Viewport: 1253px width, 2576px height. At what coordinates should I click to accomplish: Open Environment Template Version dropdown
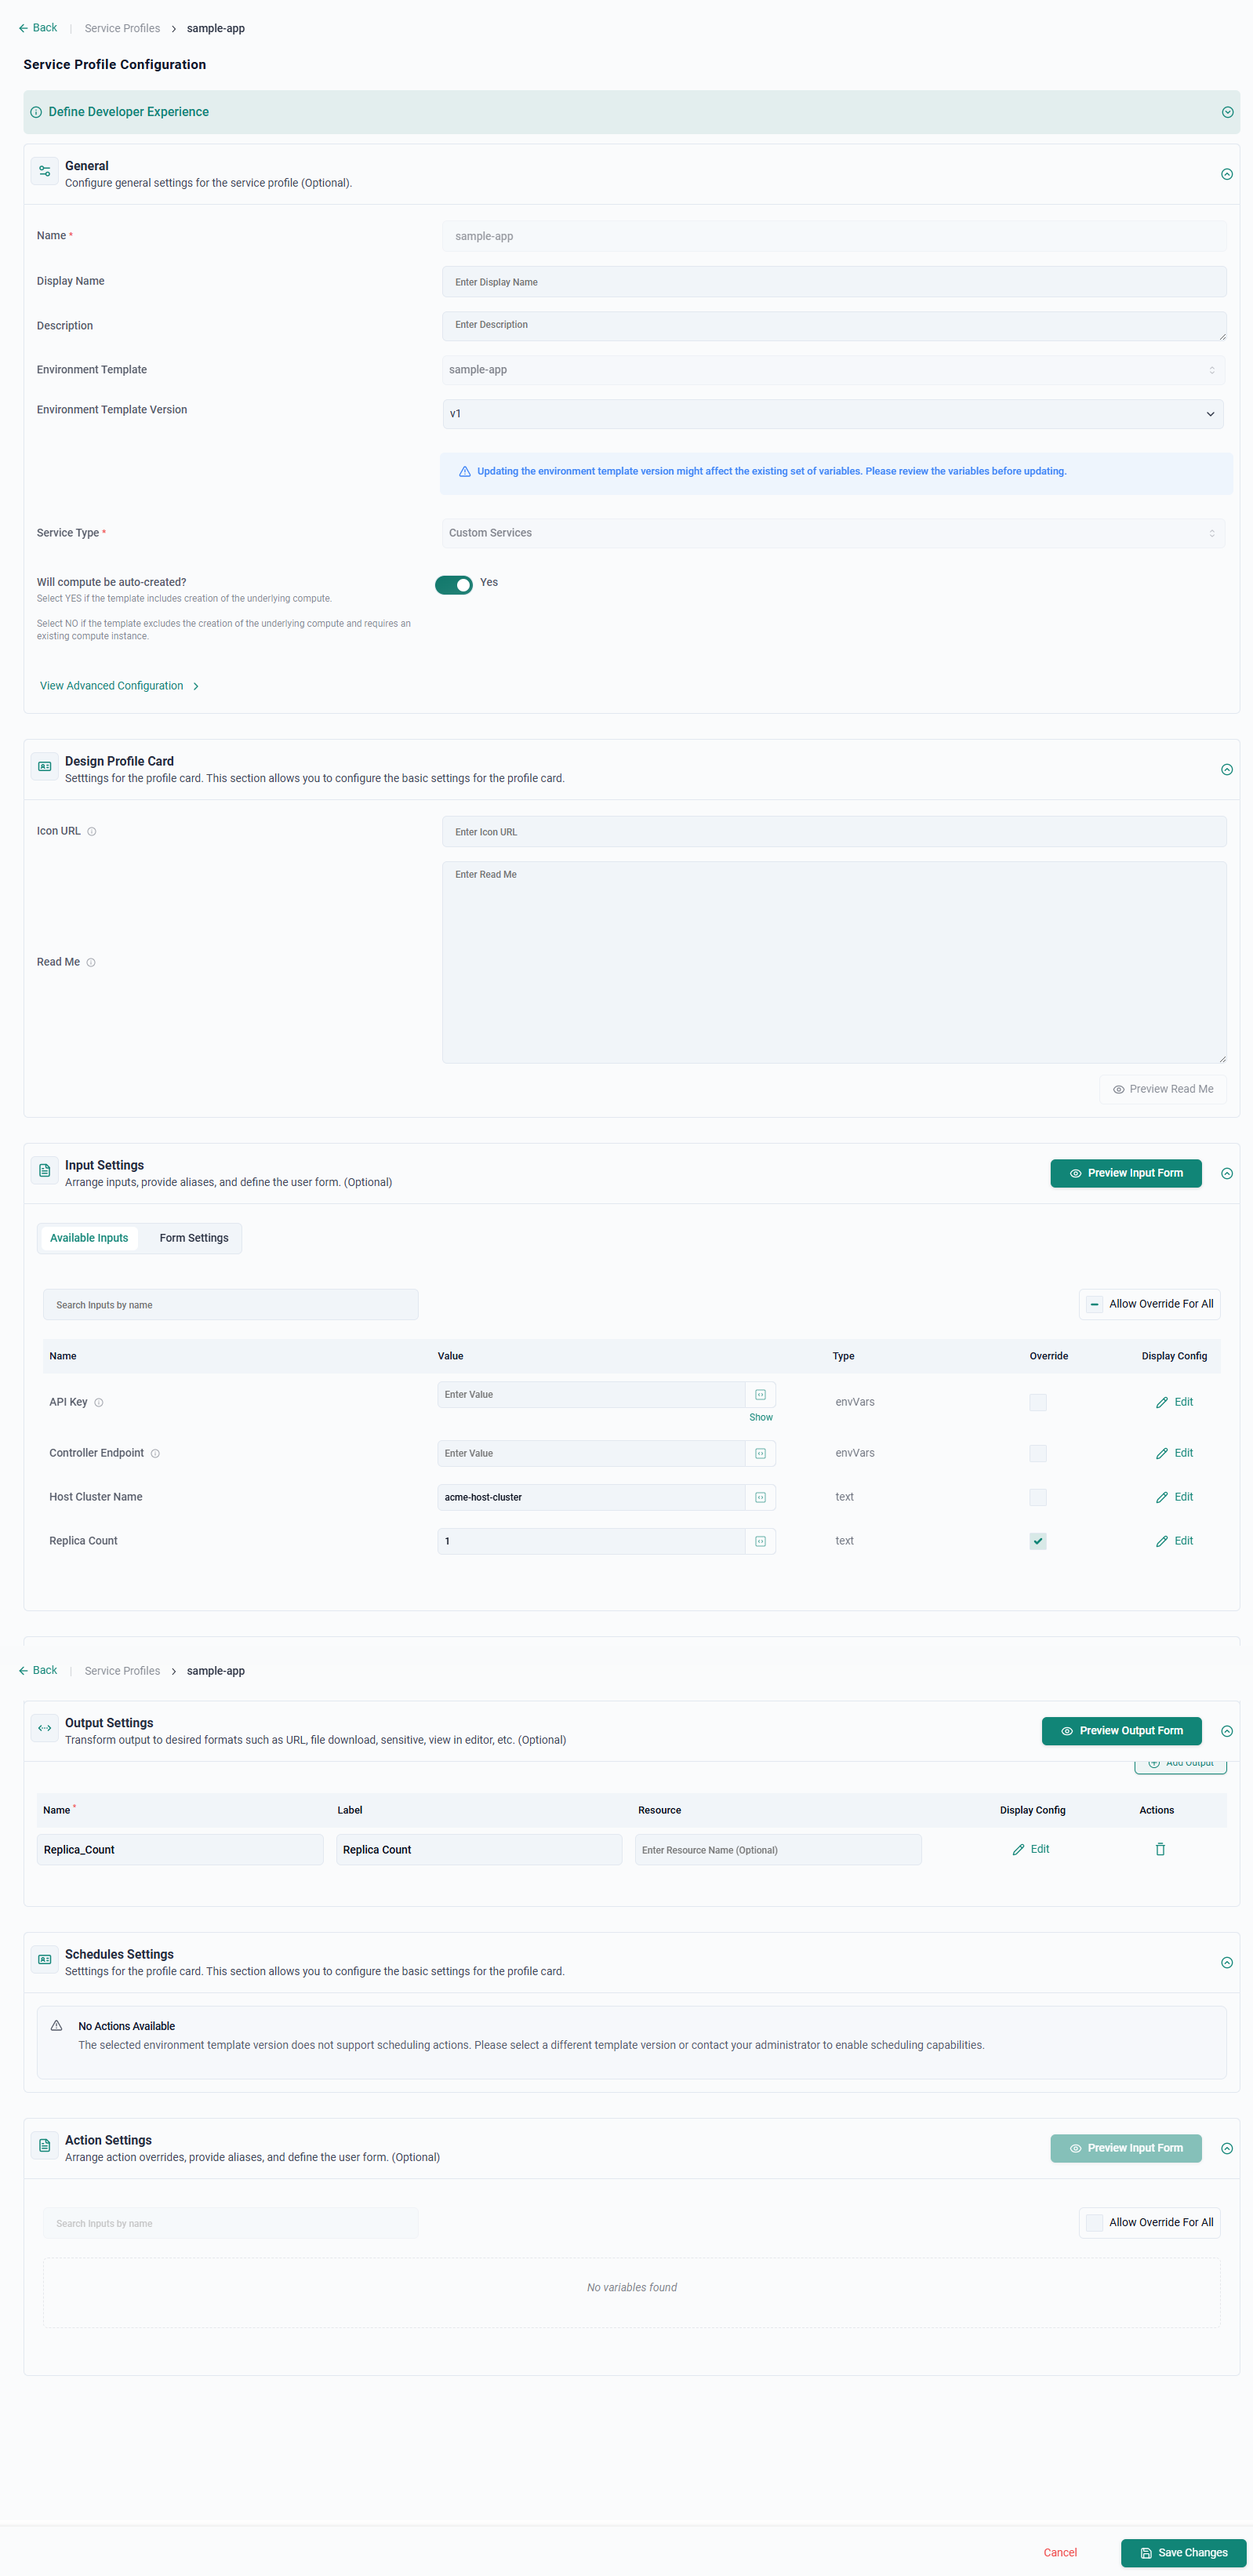click(832, 414)
